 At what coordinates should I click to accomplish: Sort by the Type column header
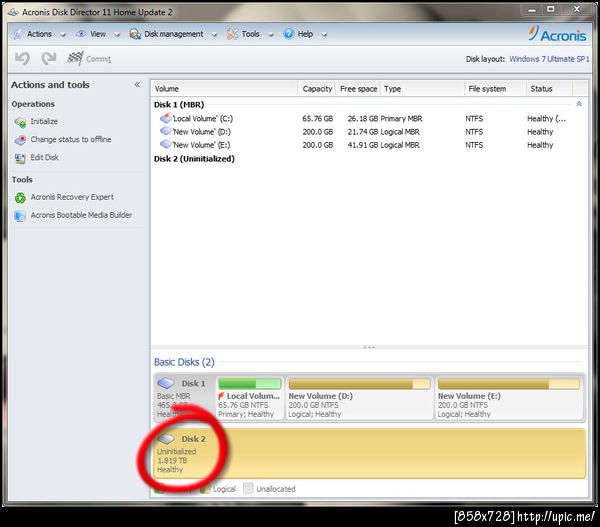click(423, 89)
